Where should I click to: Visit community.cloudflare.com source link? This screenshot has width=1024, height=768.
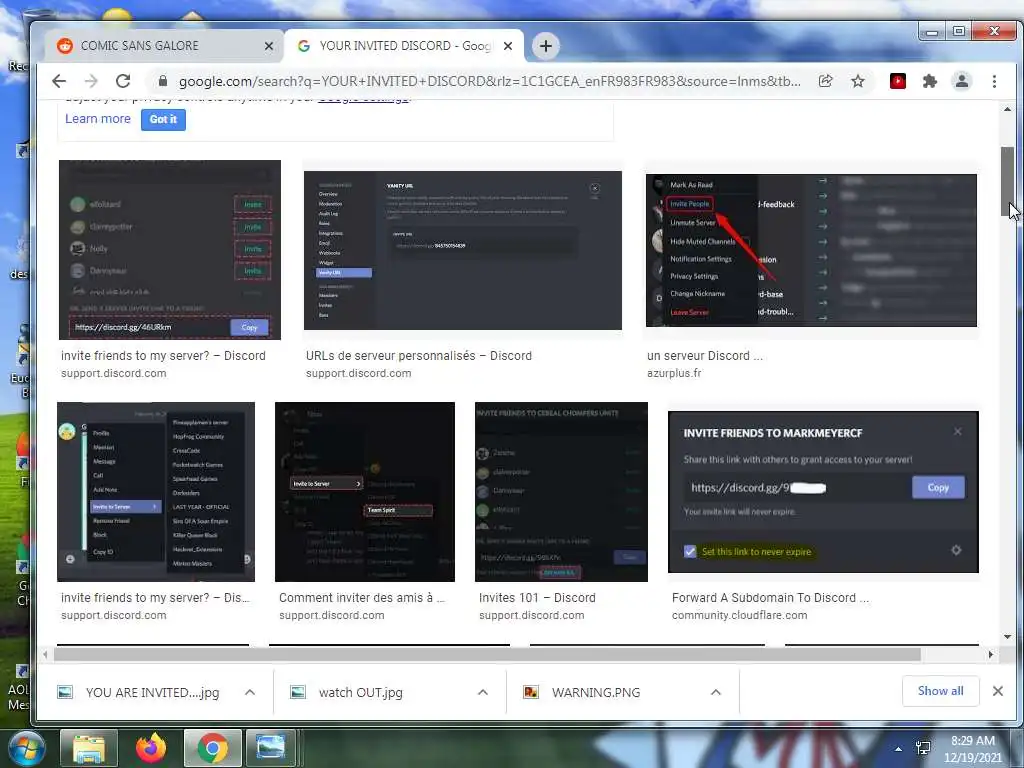pyautogui.click(x=739, y=615)
